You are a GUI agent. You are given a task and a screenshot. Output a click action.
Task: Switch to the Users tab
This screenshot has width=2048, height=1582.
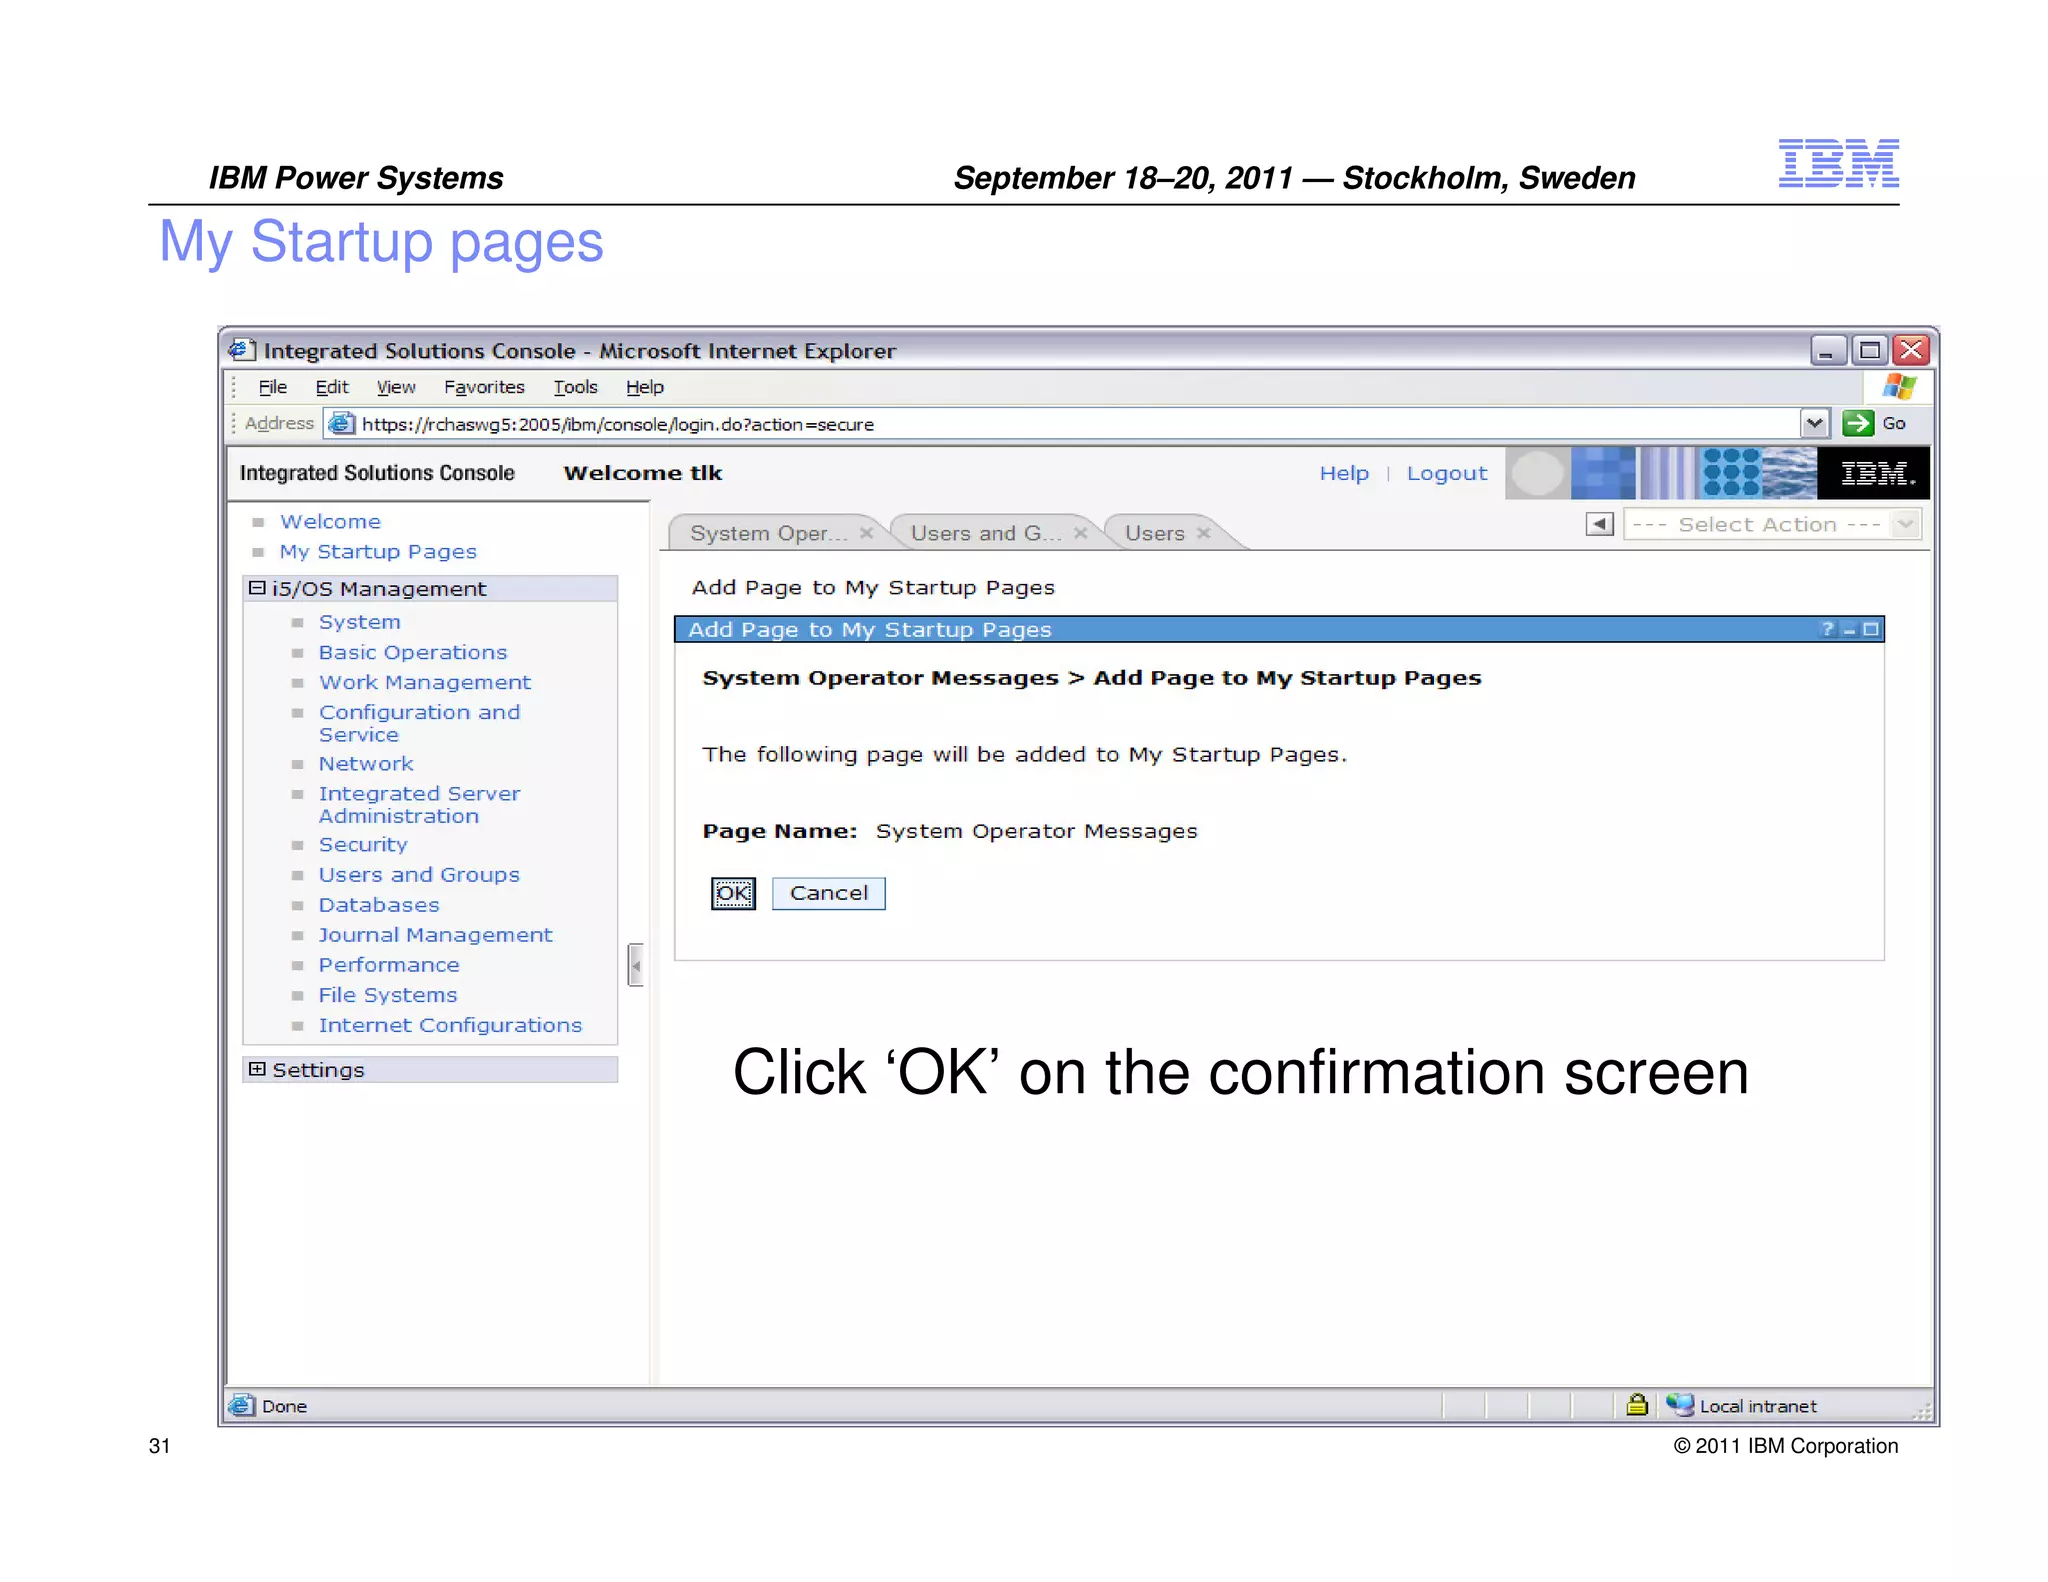(1154, 533)
